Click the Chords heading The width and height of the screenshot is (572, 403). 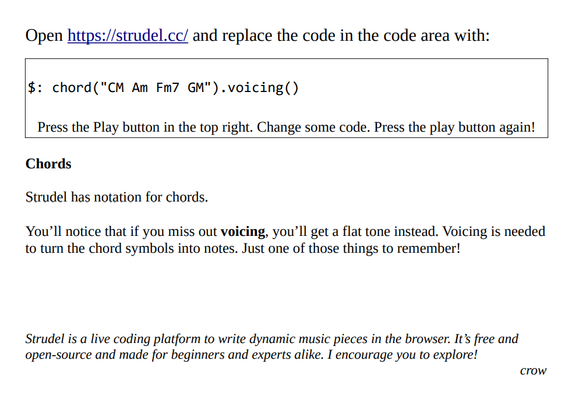(x=48, y=164)
